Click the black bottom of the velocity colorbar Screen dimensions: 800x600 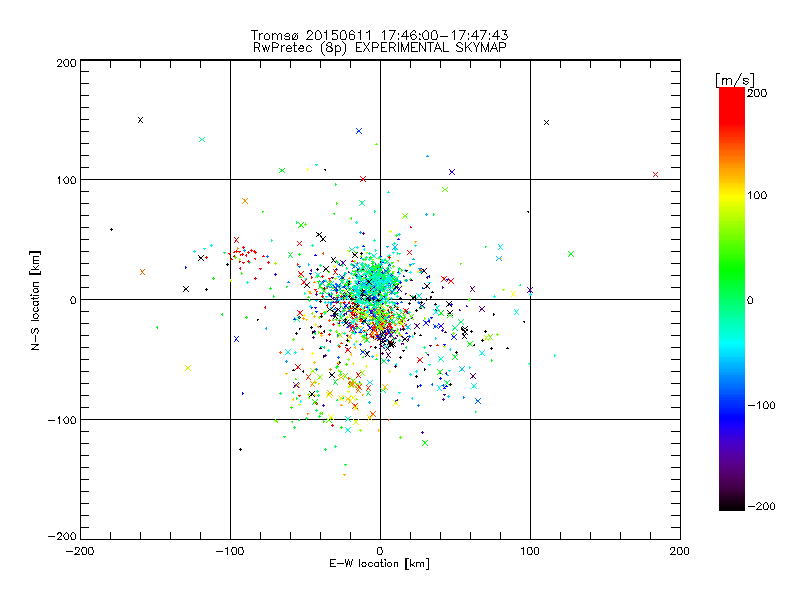pyautogui.click(x=732, y=504)
